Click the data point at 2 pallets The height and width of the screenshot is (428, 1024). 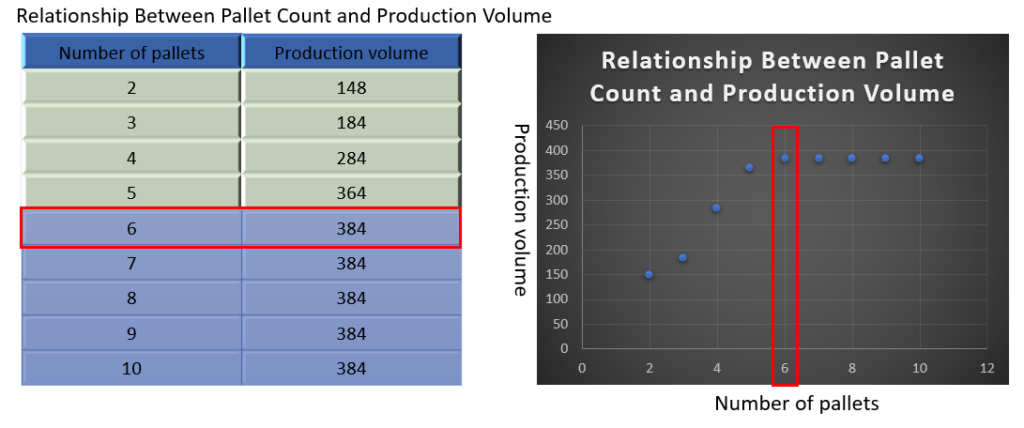[x=649, y=274]
